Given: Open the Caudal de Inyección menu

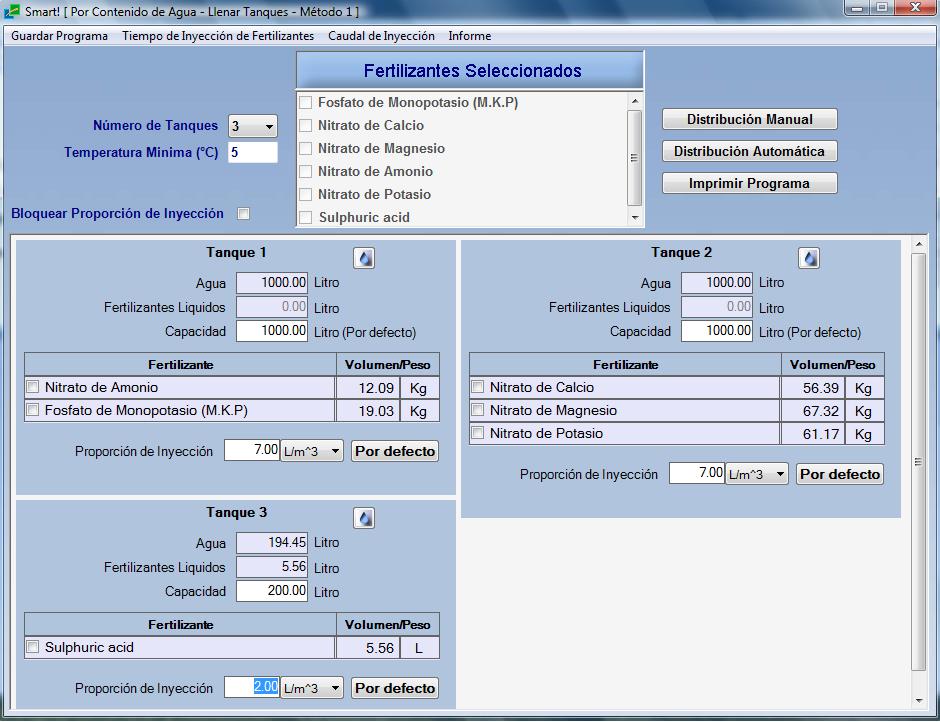Looking at the screenshot, I should pyautogui.click(x=381, y=36).
